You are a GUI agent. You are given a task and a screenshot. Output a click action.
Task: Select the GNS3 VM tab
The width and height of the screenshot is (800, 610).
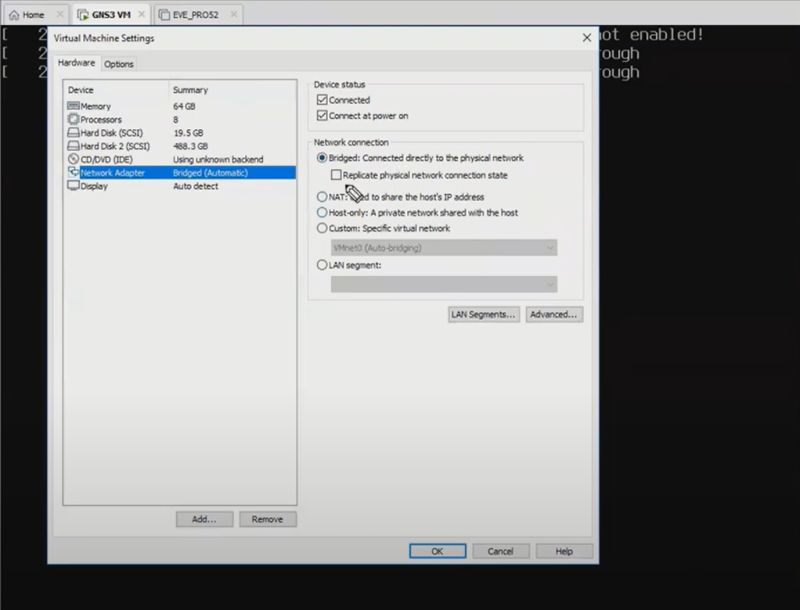tap(112, 15)
